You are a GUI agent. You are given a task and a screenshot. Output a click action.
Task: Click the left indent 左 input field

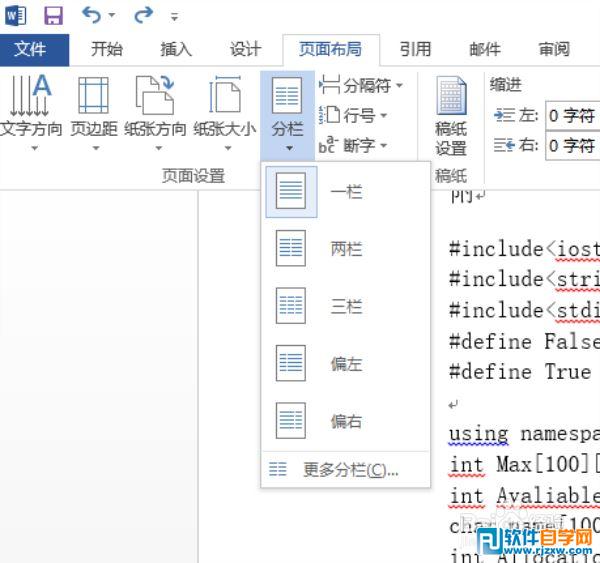point(572,115)
